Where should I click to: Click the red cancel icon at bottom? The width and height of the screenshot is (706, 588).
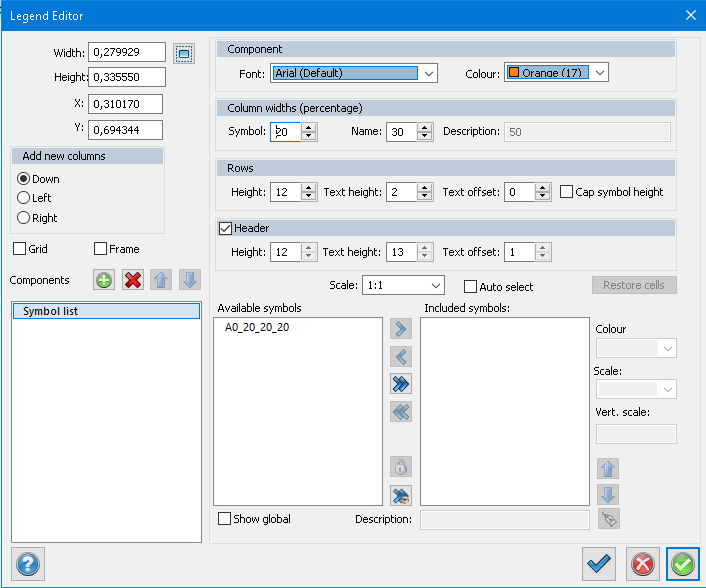click(643, 564)
